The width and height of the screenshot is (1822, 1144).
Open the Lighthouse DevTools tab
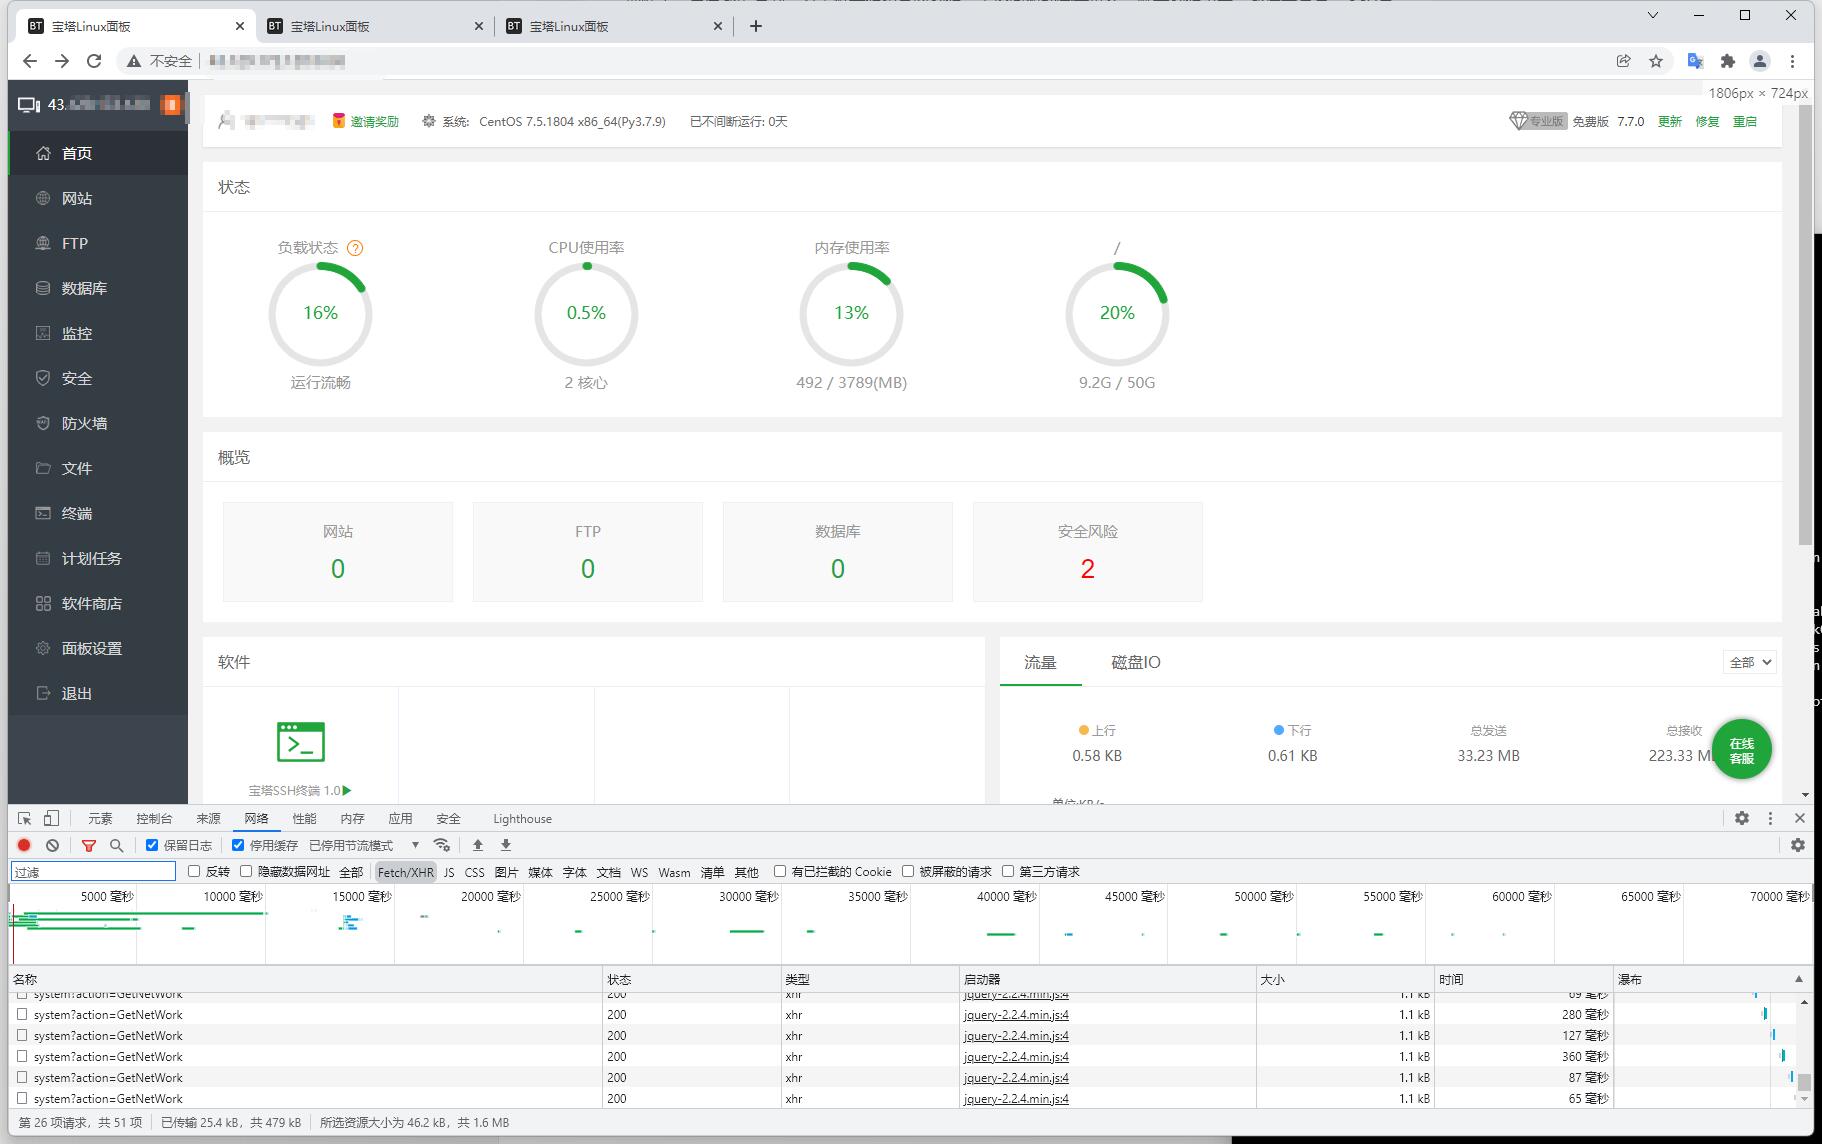[x=522, y=818]
